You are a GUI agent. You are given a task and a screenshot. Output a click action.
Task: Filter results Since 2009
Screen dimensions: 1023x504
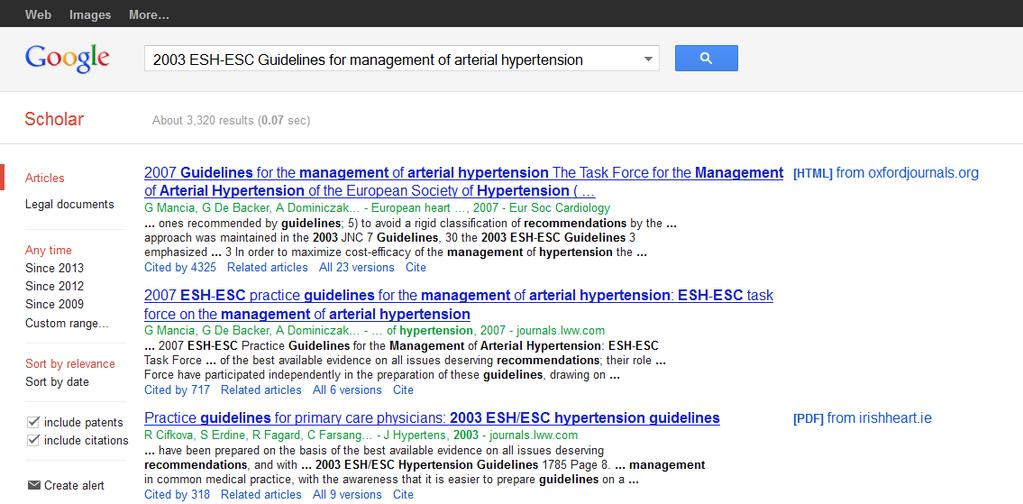(x=54, y=304)
